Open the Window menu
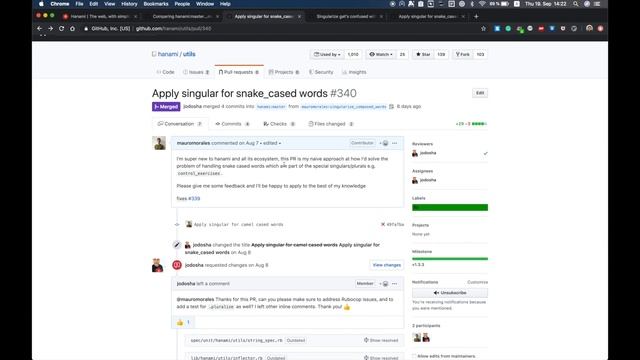This screenshot has height=360, width=640. pyautogui.click(x=205, y=4)
